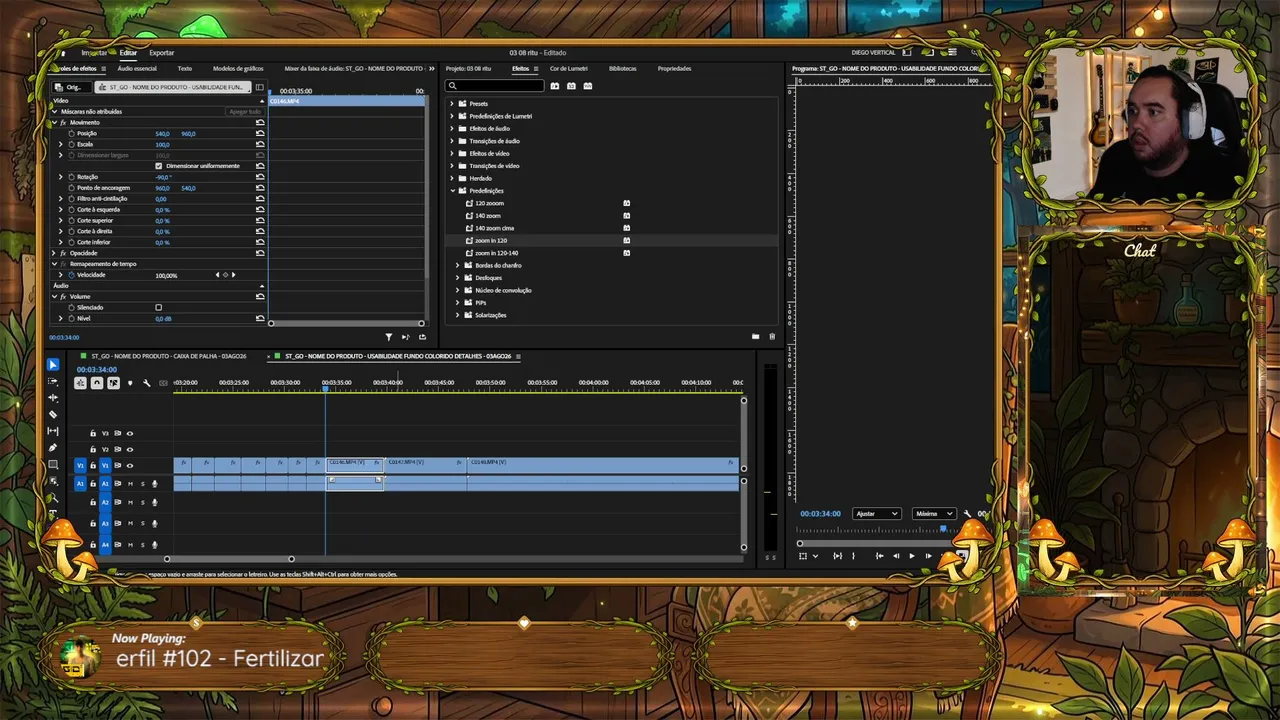Click the YUV effects filter icon
The image size is (1280, 720).
click(588, 86)
